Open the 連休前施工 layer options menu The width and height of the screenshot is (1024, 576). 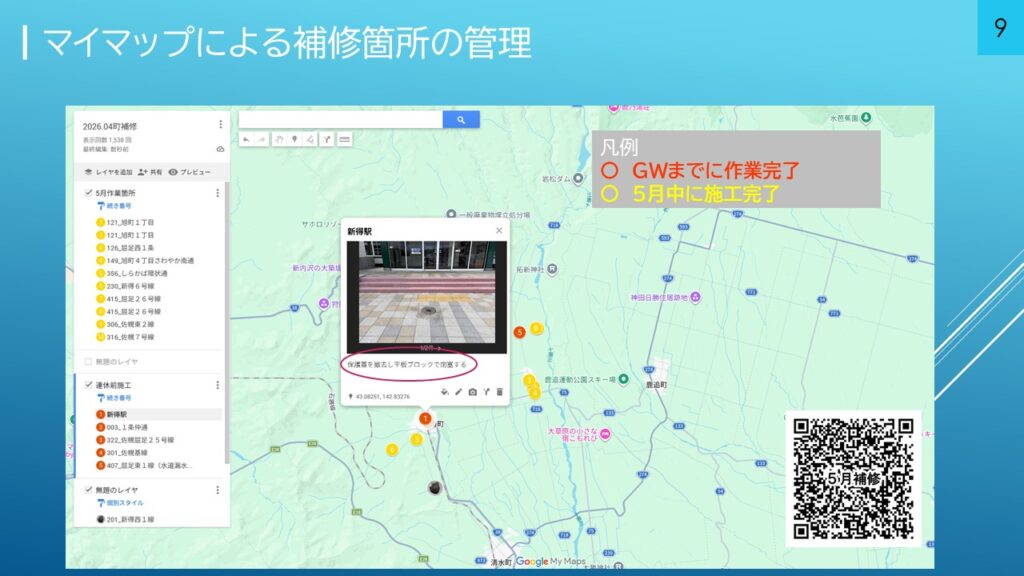coord(217,385)
